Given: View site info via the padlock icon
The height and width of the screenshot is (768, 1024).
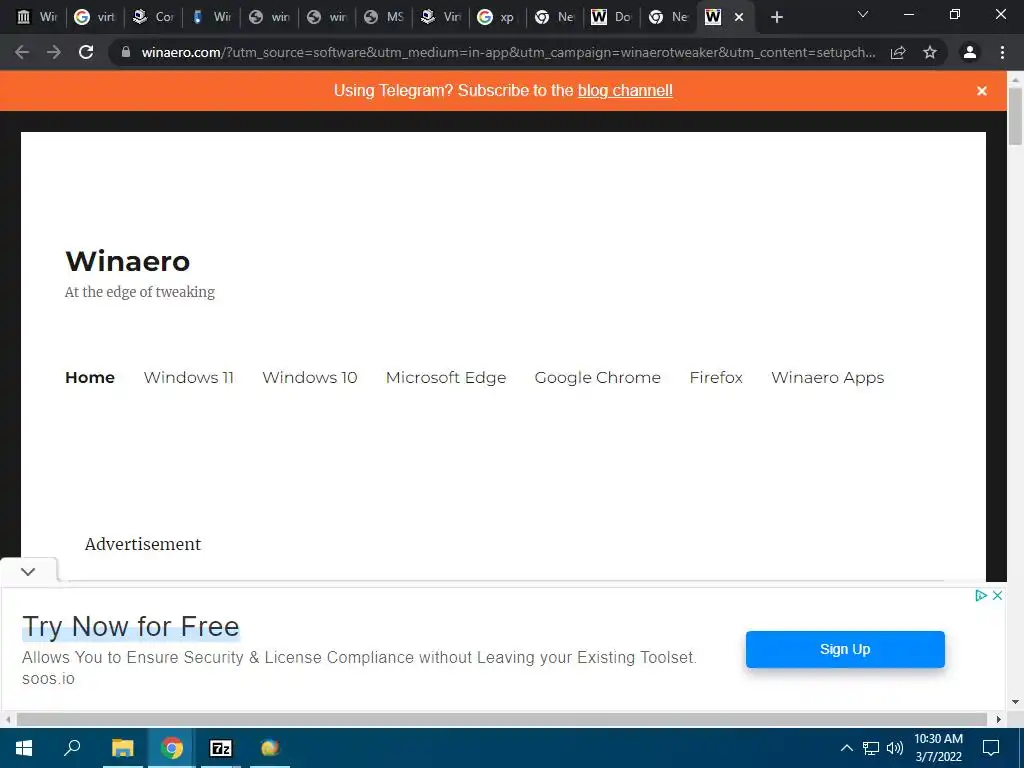Looking at the screenshot, I should coord(126,52).
